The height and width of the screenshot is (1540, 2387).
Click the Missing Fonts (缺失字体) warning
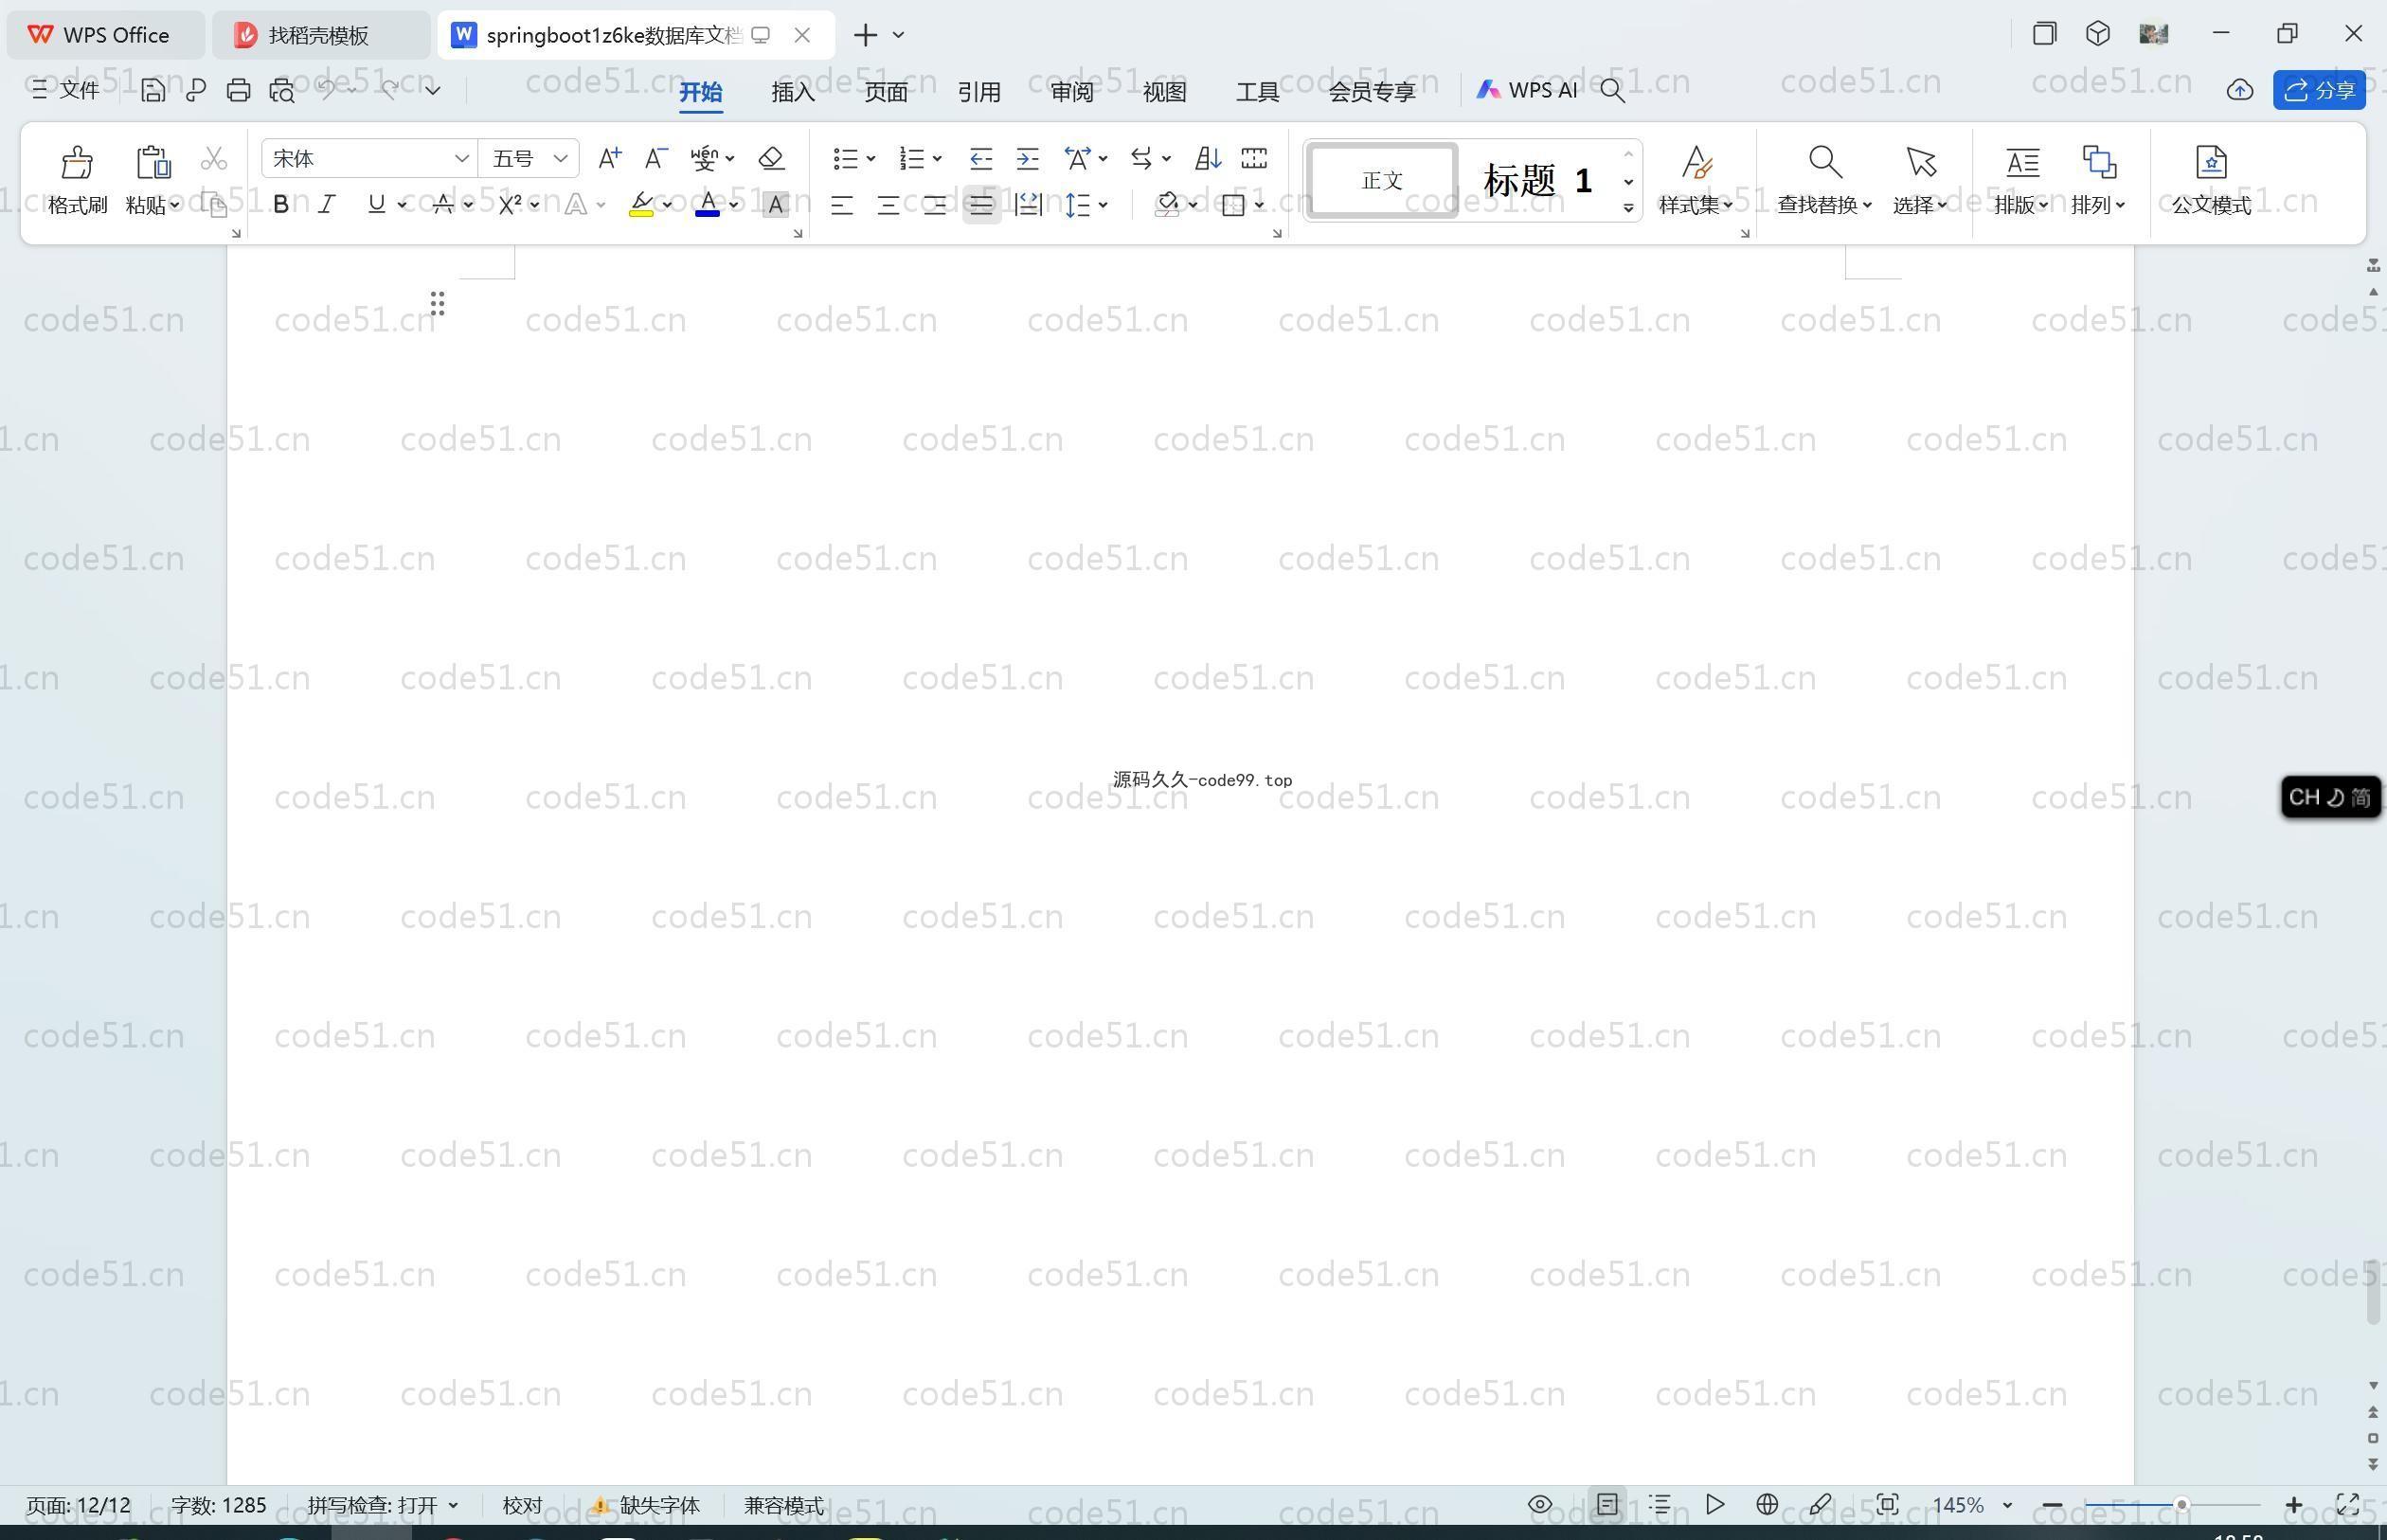click(x=647, y=1505)
